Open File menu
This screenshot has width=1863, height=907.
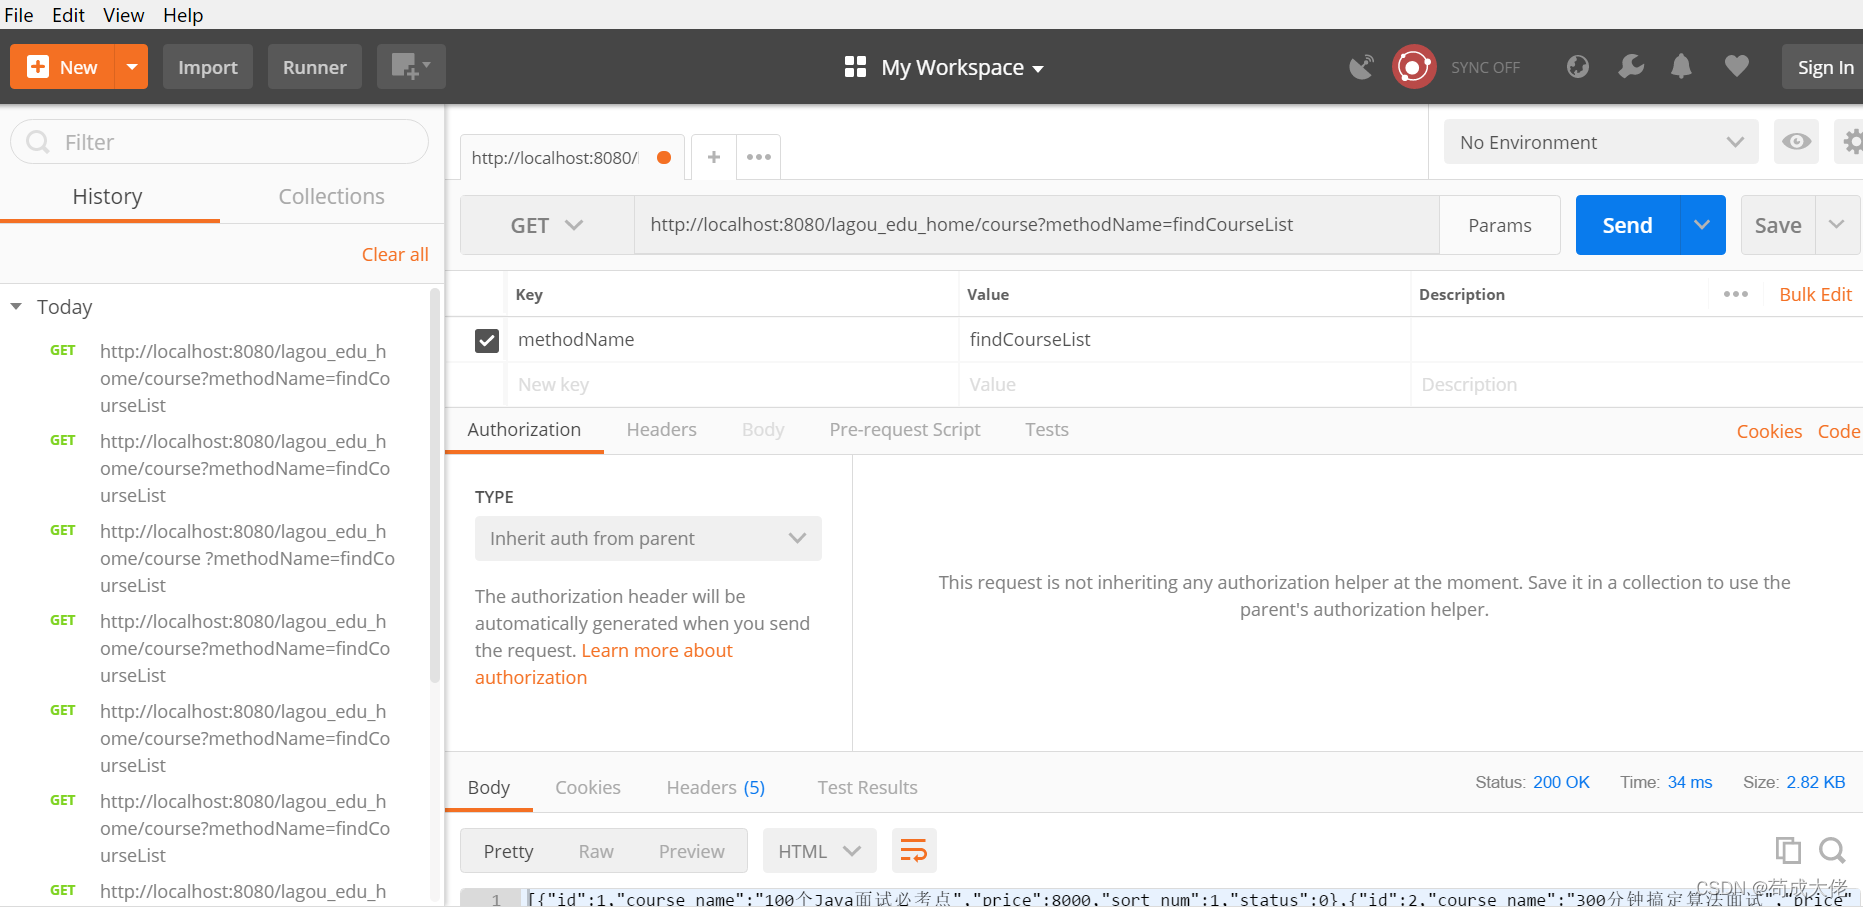19,15
